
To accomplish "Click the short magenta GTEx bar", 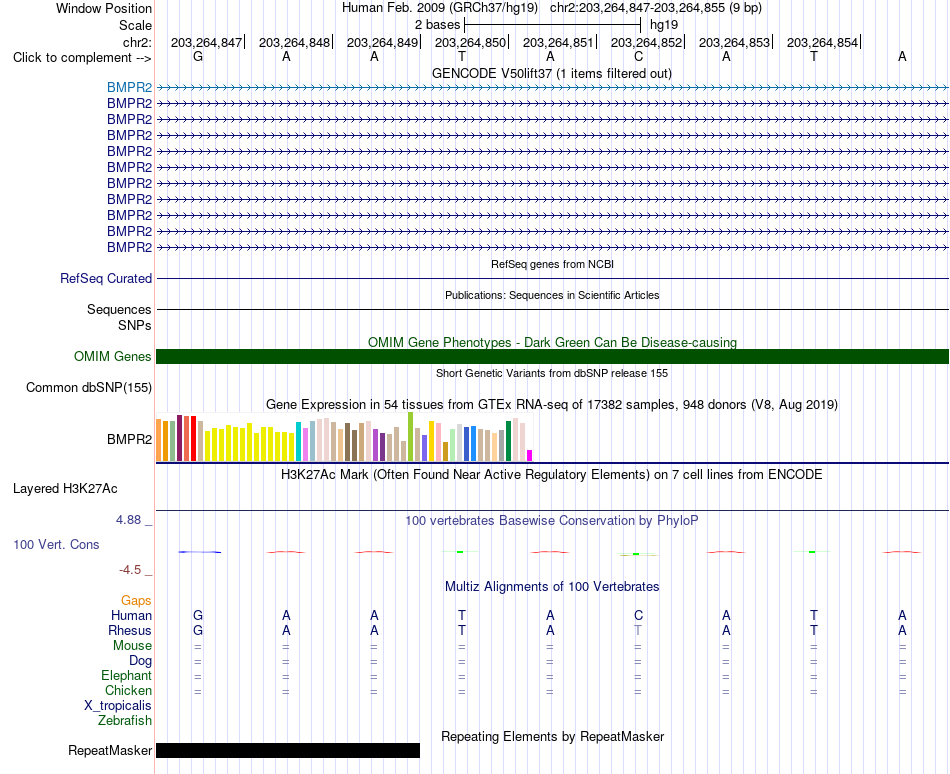I will click(x=530, y=455).
